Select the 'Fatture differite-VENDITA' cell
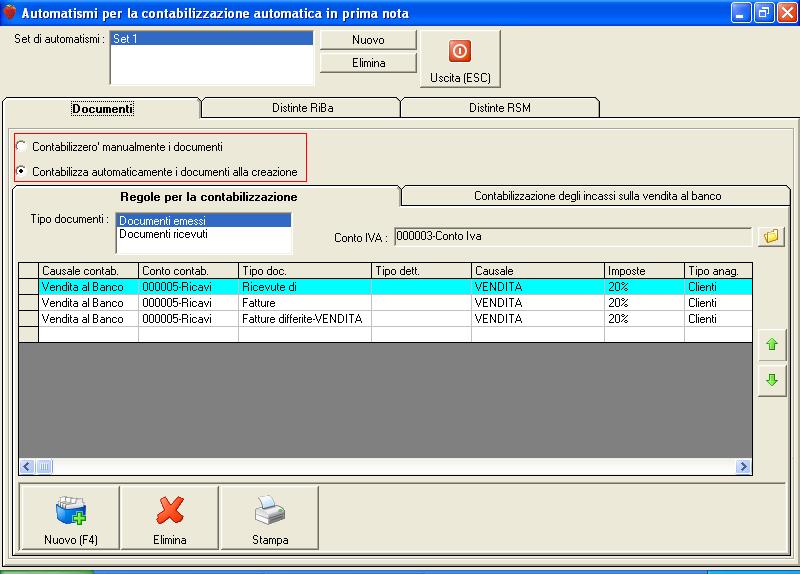800x574 pixels. click(x=305, y=318)
